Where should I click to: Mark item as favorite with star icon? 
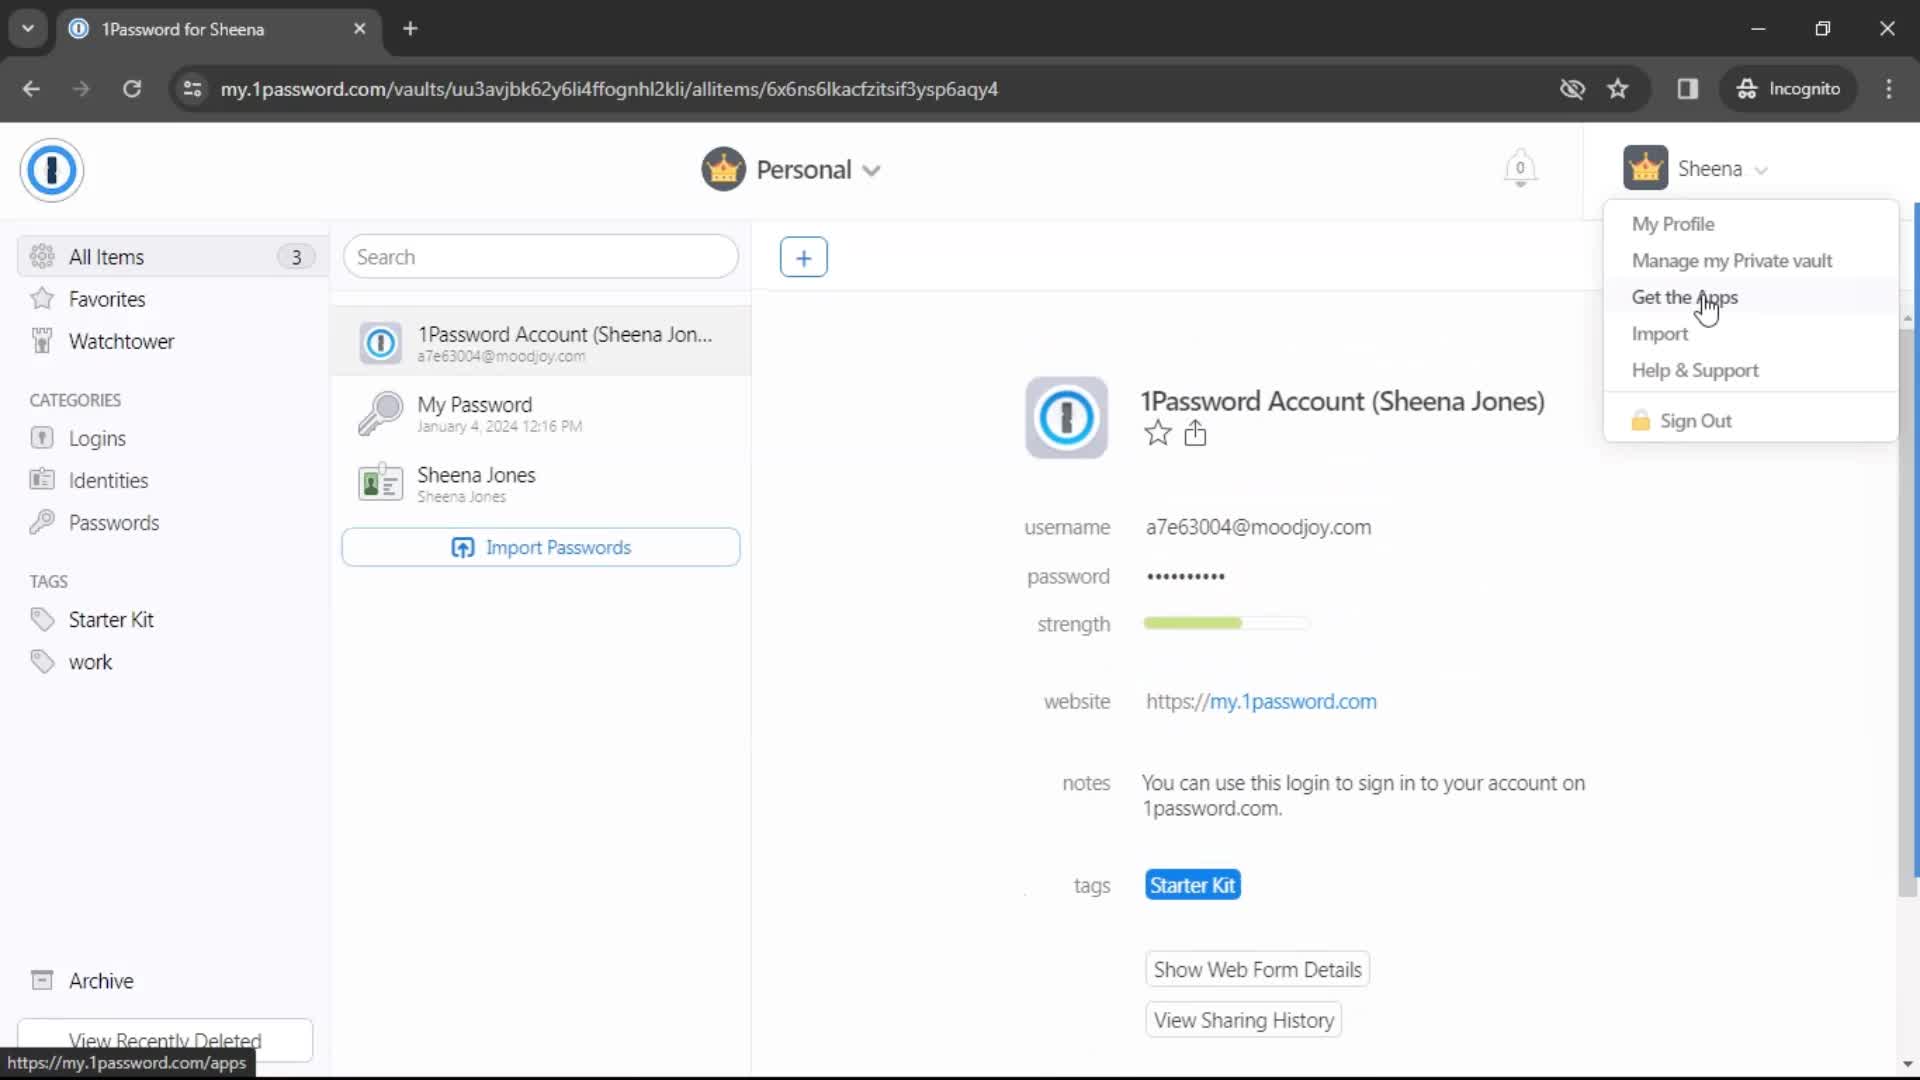point(1157,433)
